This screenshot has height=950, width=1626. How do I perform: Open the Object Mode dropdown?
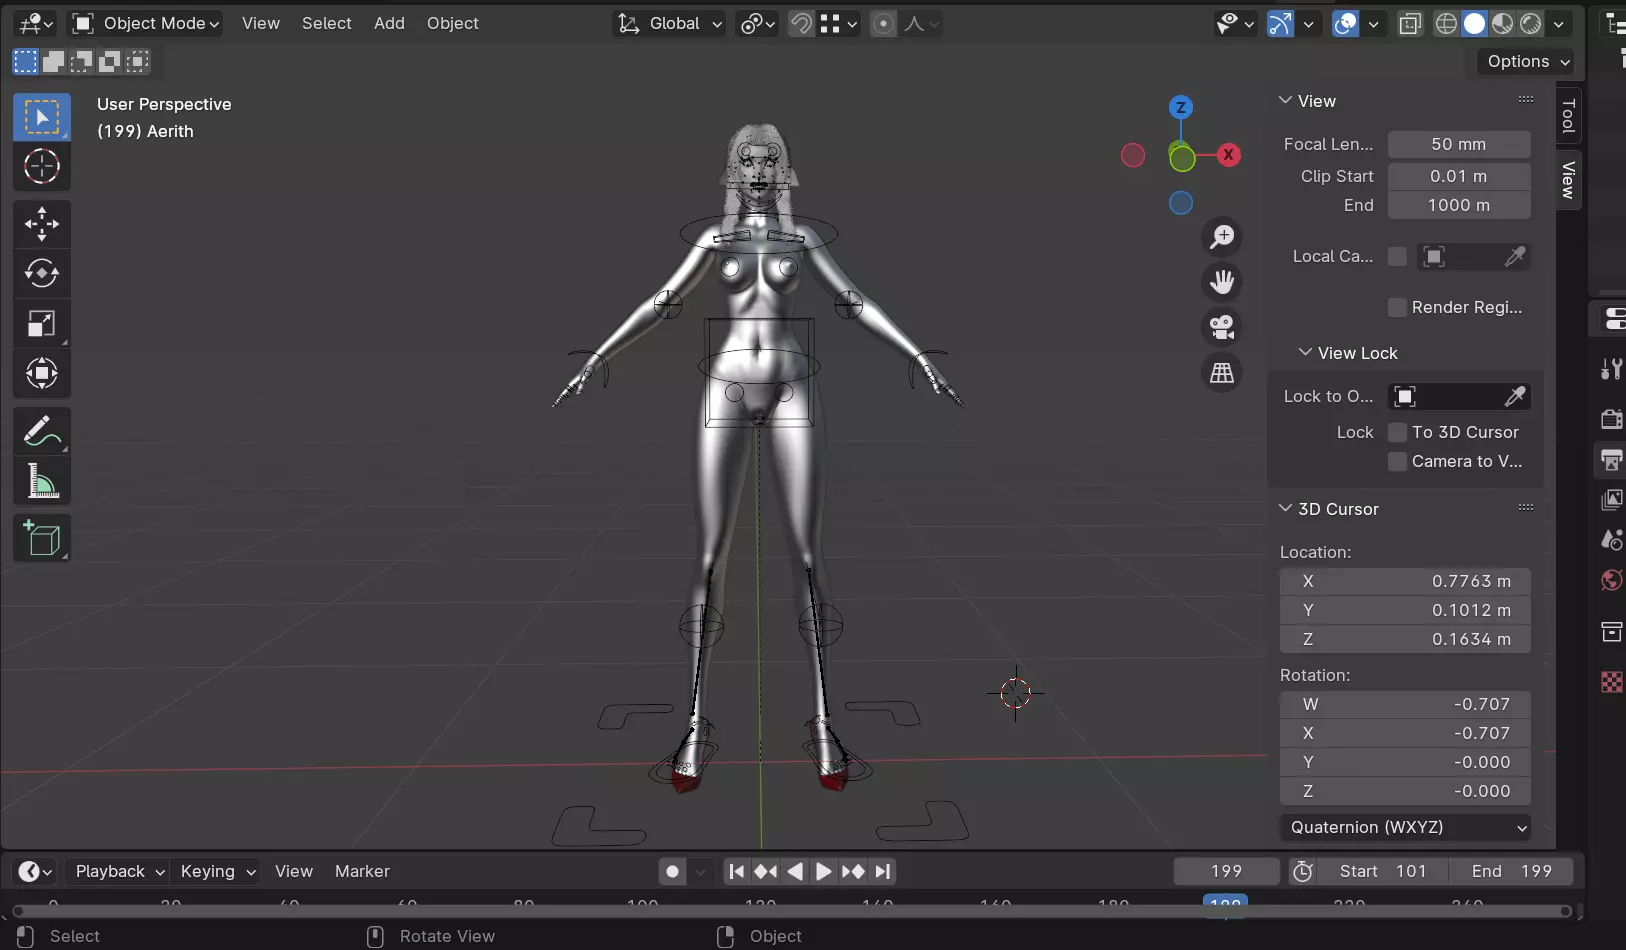[145, 23]
